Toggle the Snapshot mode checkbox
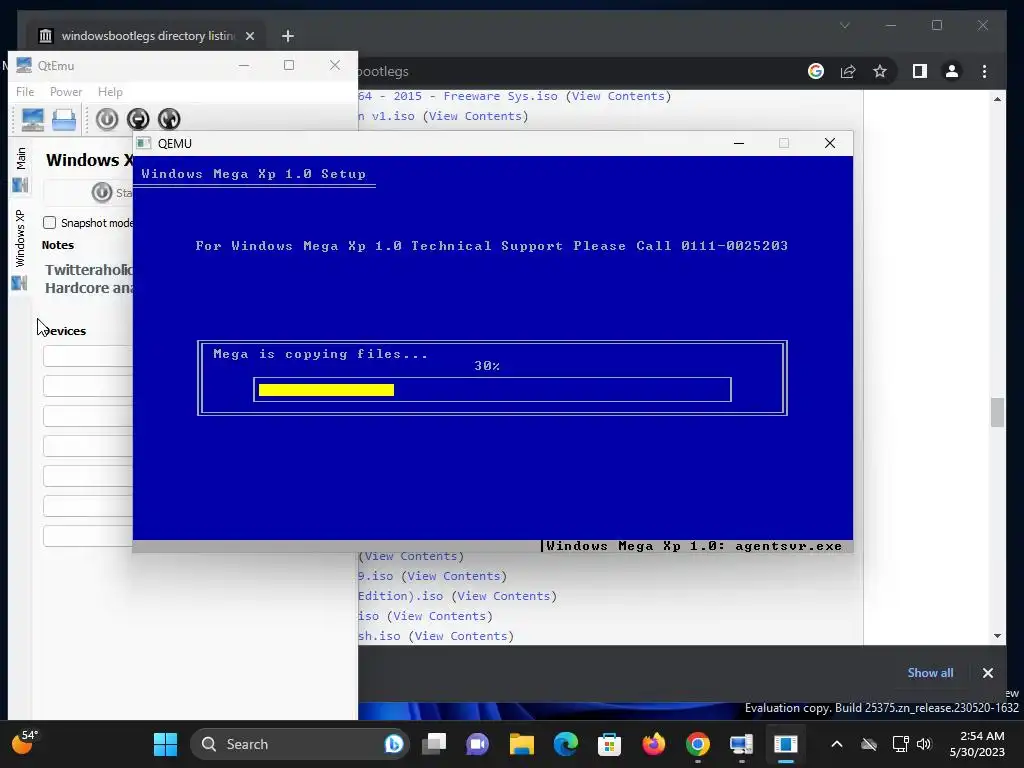 tap(50, 223)
